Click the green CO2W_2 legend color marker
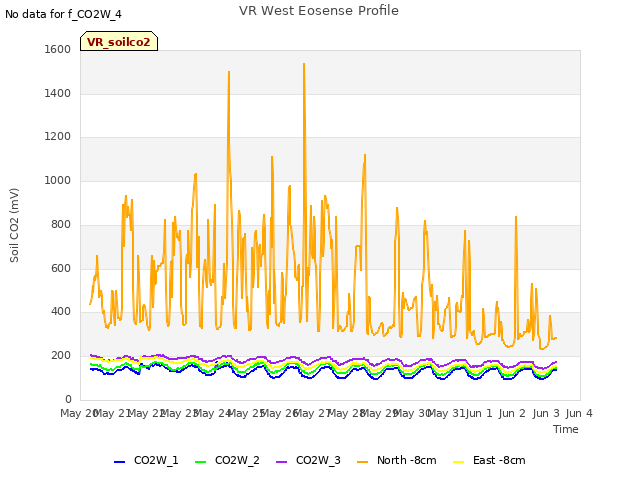This screenshot has width=640, height=480. (x=200, y=462)
